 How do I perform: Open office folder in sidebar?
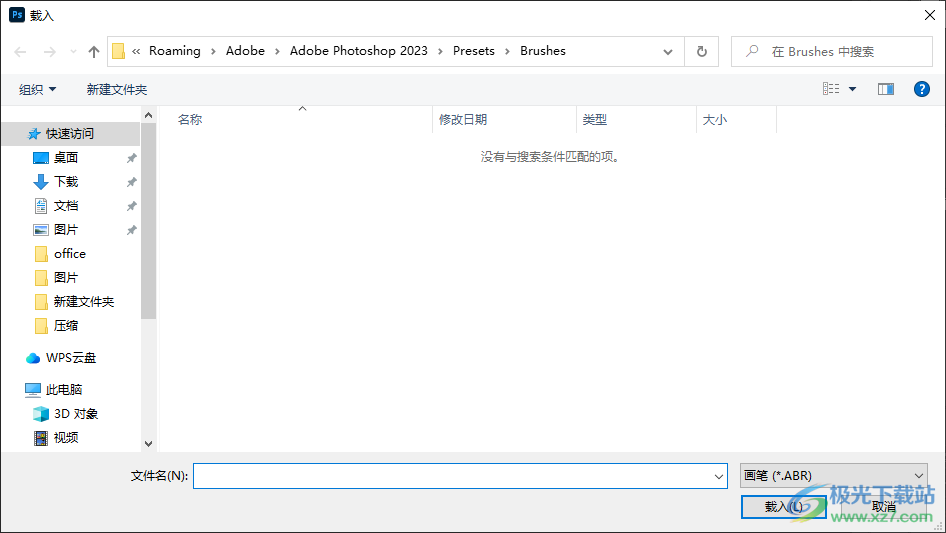pyautogui.click(x=70, y=254)
